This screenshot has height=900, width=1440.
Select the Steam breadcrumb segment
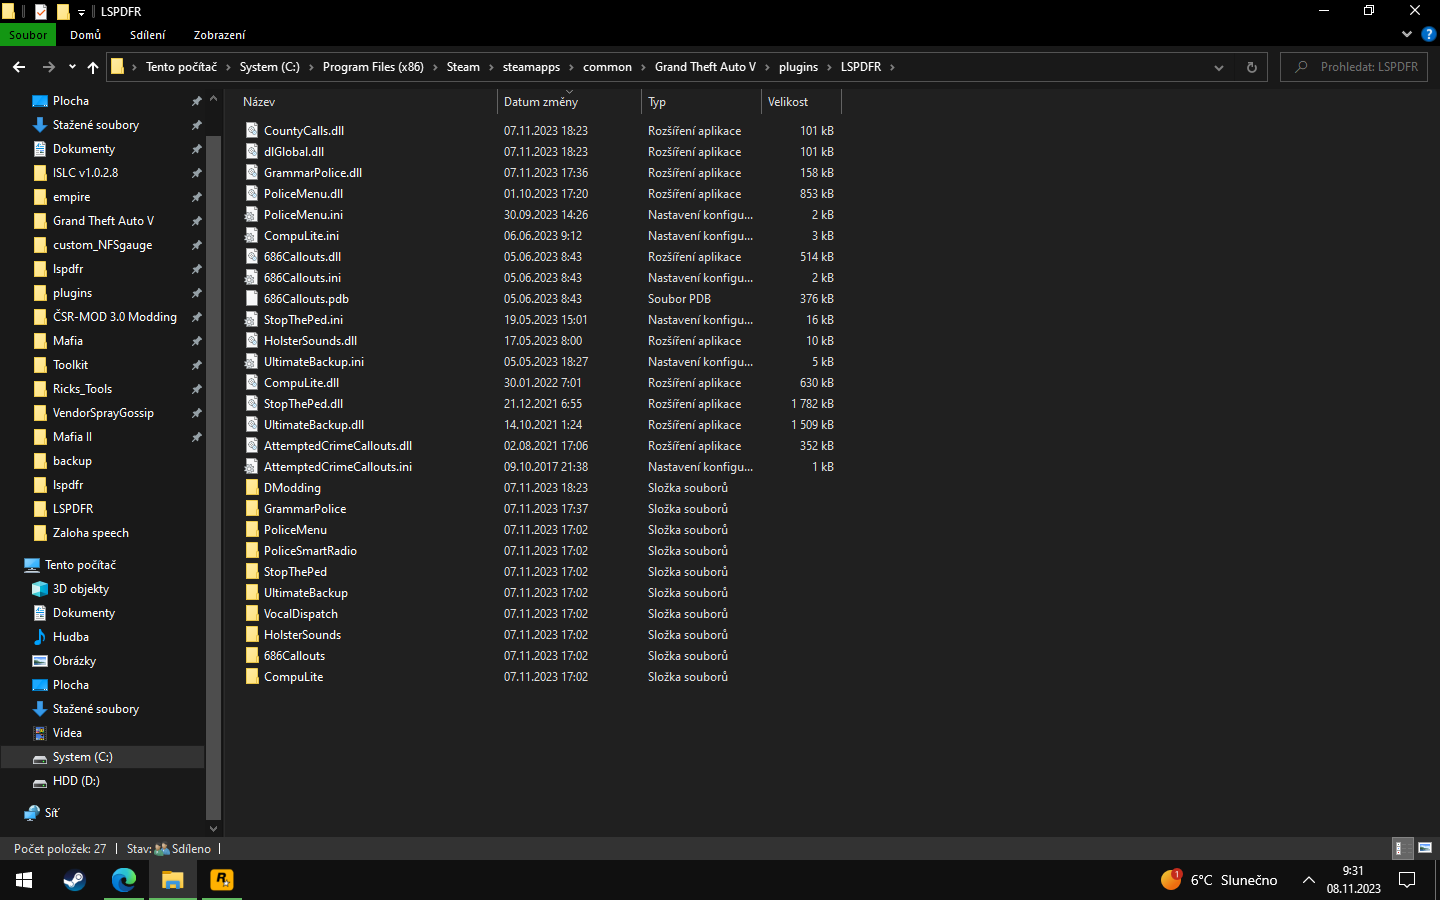point(463,67)
